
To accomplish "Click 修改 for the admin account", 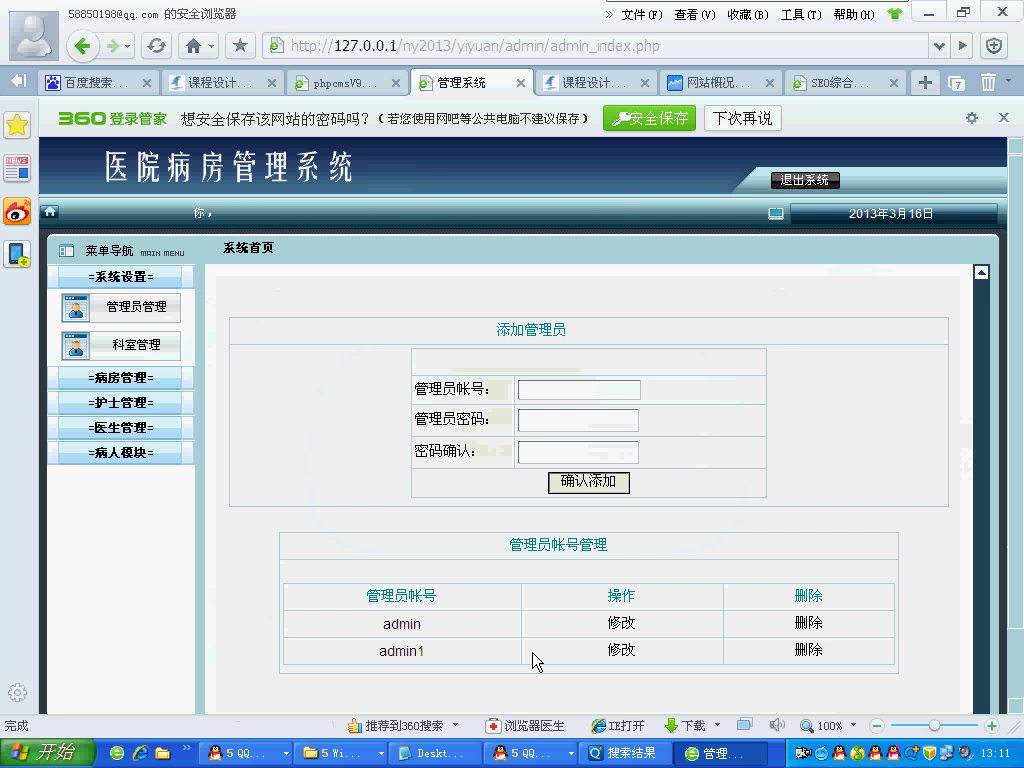I will pyautogui.click(x=621, y=623).
